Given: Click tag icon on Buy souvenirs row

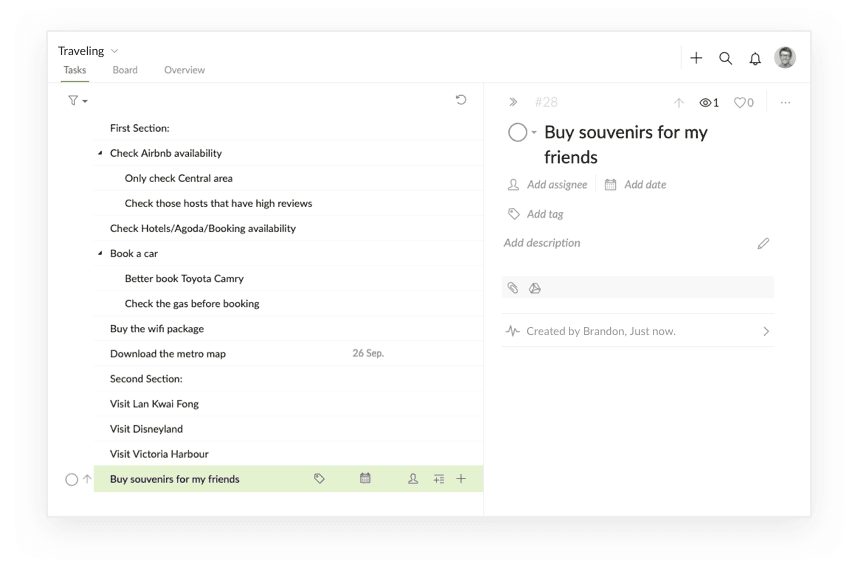Looking at the screenshot, I should point(319,479).
